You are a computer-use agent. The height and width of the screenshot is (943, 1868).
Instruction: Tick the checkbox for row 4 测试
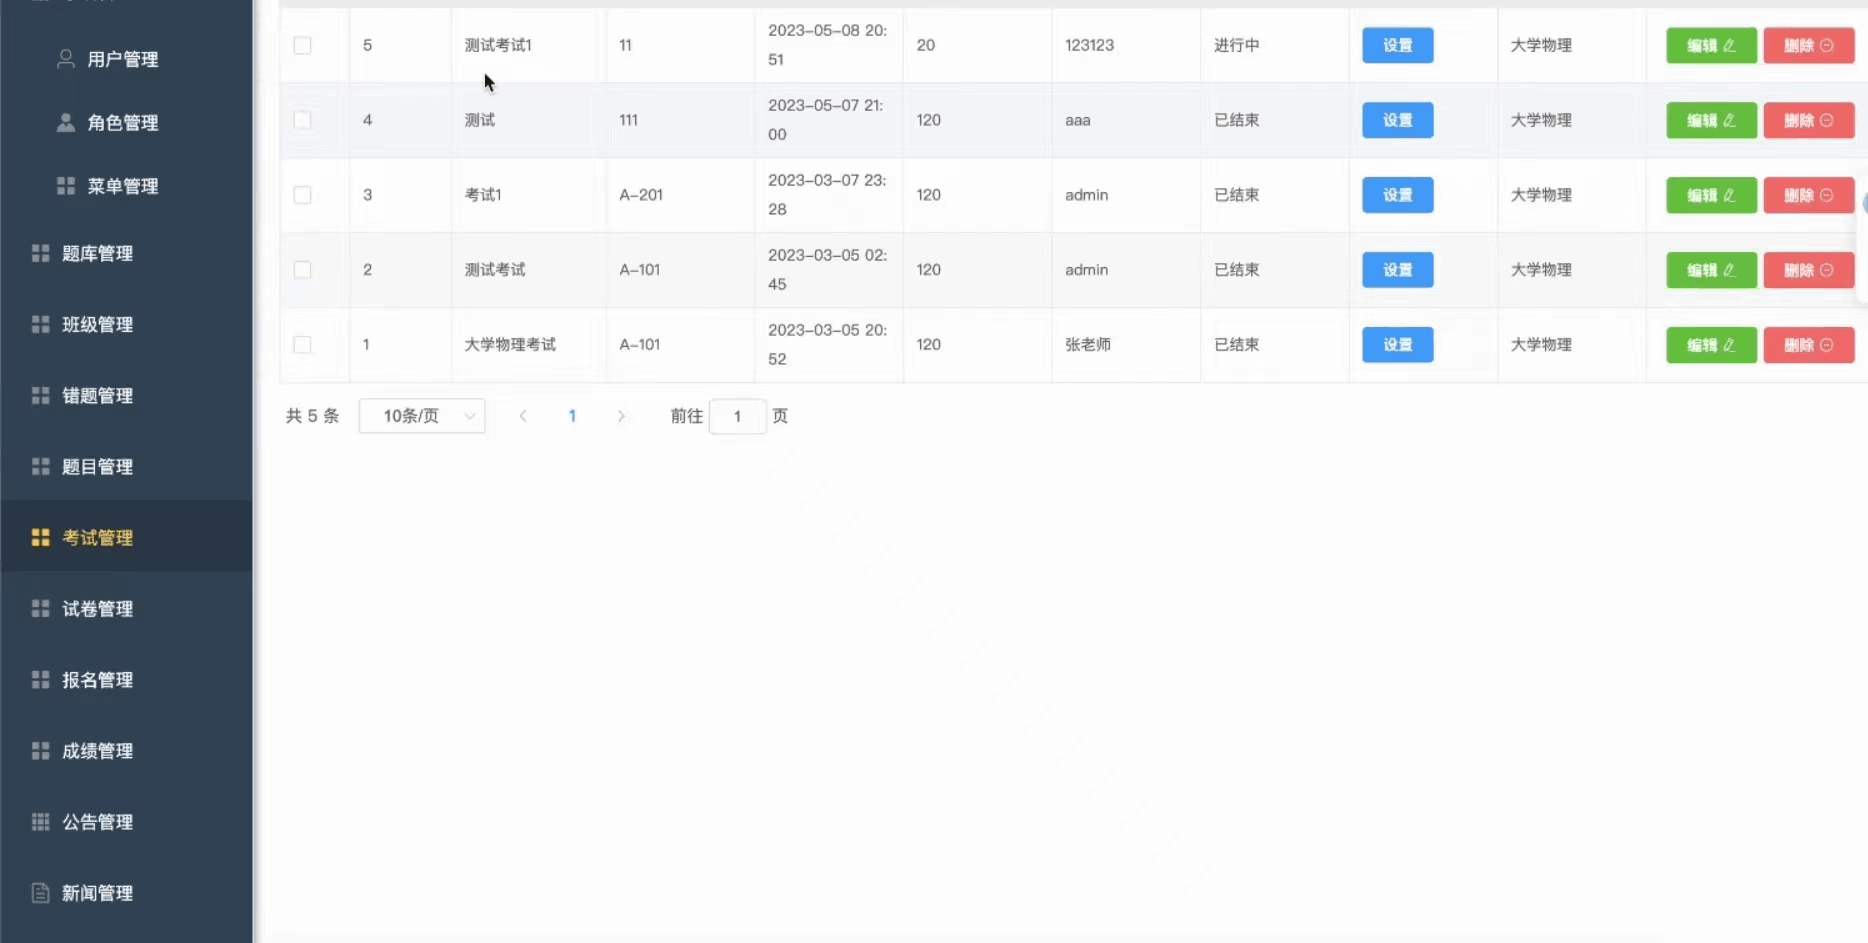click(x=302, y=120)
